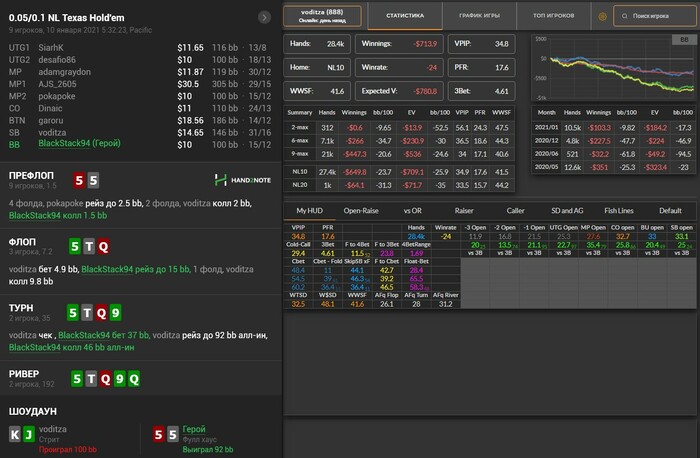Screen dimensions: 700x458
Task: Click the AFq River HUD stat label
Action: coord(446,295)
